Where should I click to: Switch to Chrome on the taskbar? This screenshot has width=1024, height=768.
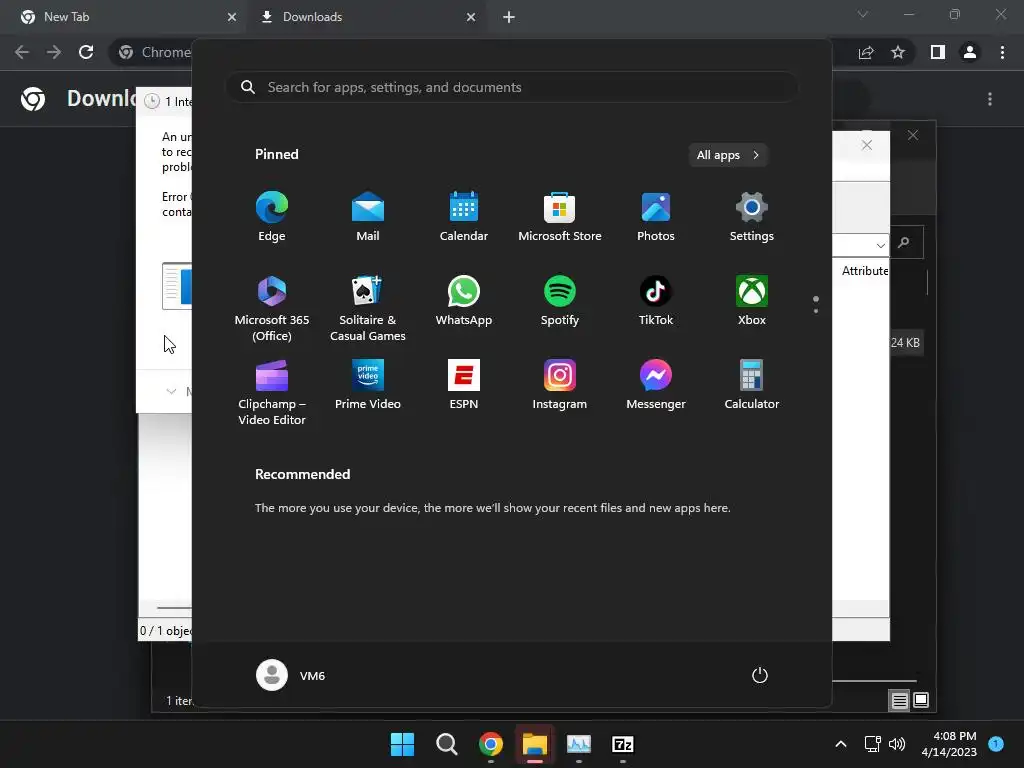[x=491, y=744]
